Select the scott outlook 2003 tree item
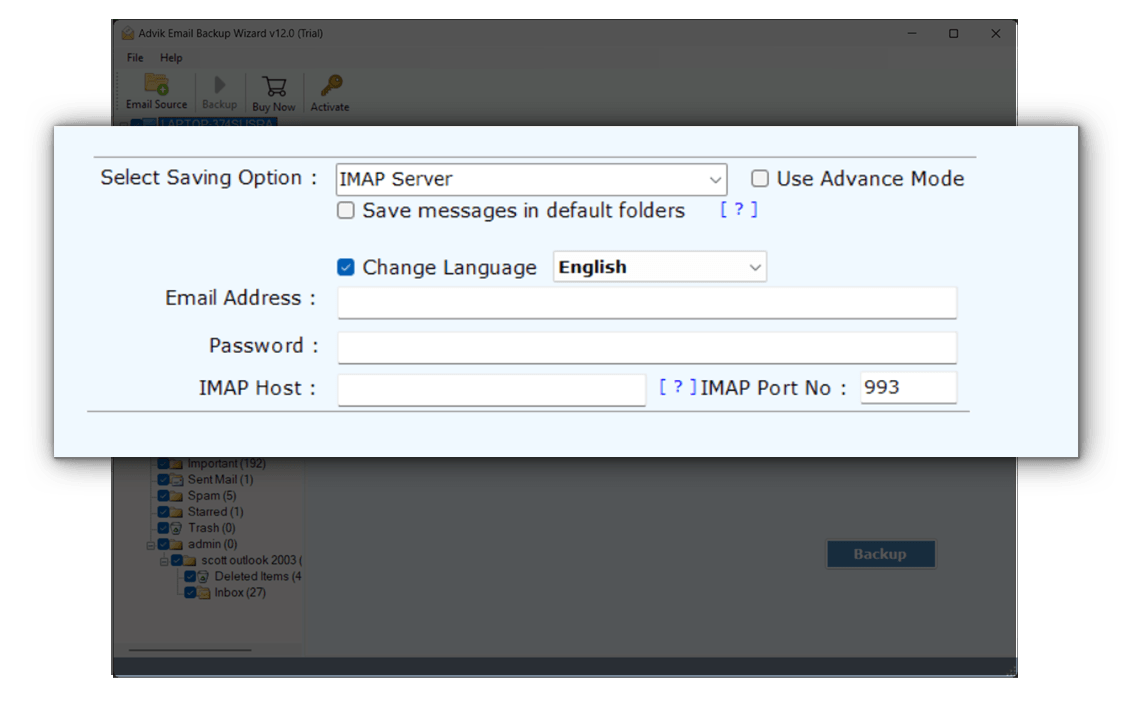 click(x=251, y=561)
